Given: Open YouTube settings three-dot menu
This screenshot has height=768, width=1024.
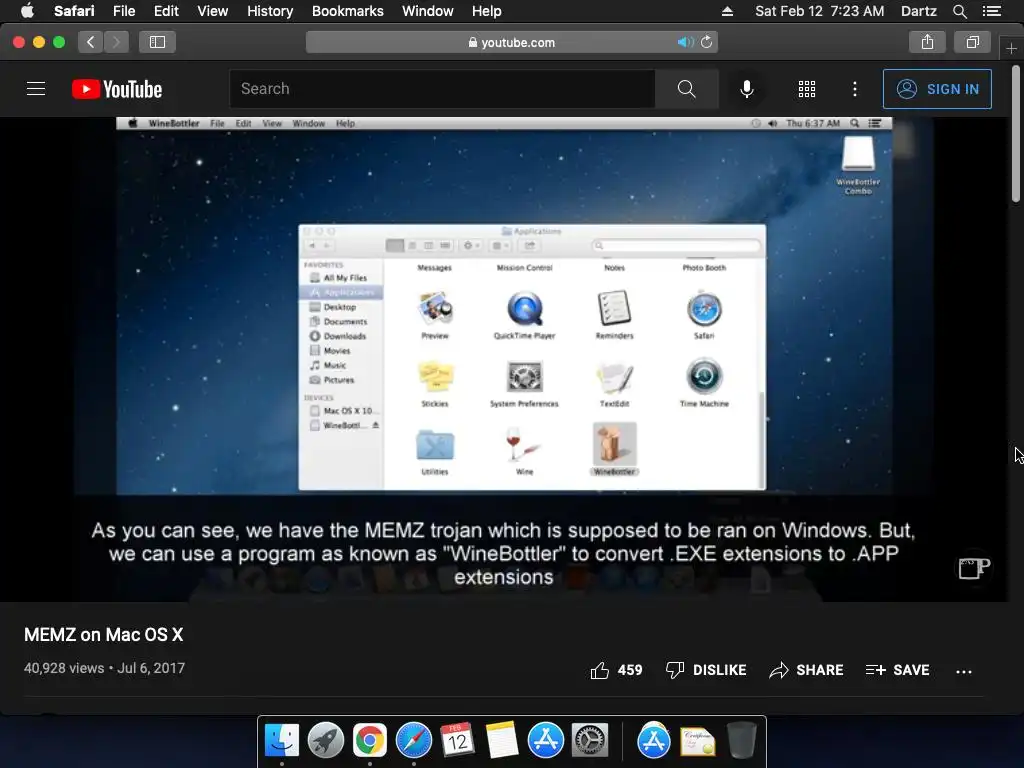Looking at the screenshot, I should (x=854, y=89).
